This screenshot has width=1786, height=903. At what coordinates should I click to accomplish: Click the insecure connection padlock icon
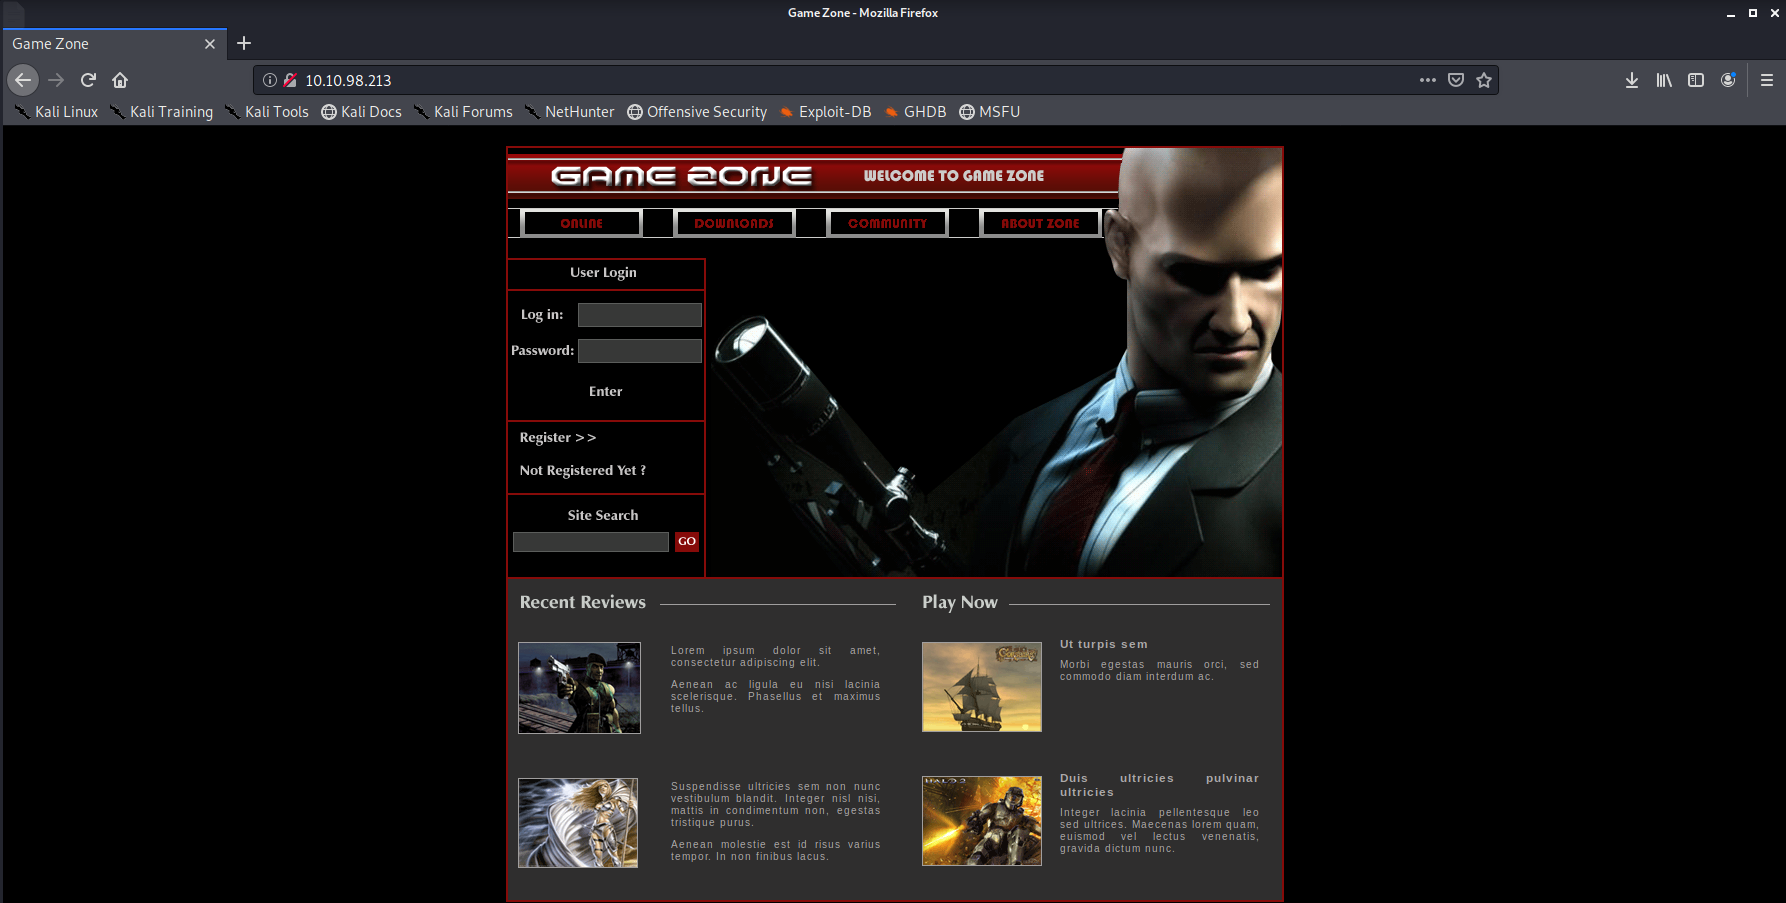click(290, 80)
